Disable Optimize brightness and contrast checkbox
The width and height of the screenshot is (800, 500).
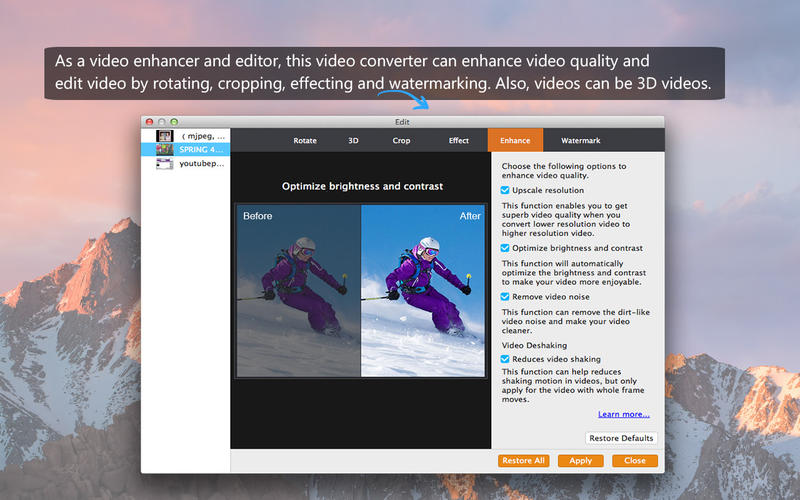pos(506,248)
